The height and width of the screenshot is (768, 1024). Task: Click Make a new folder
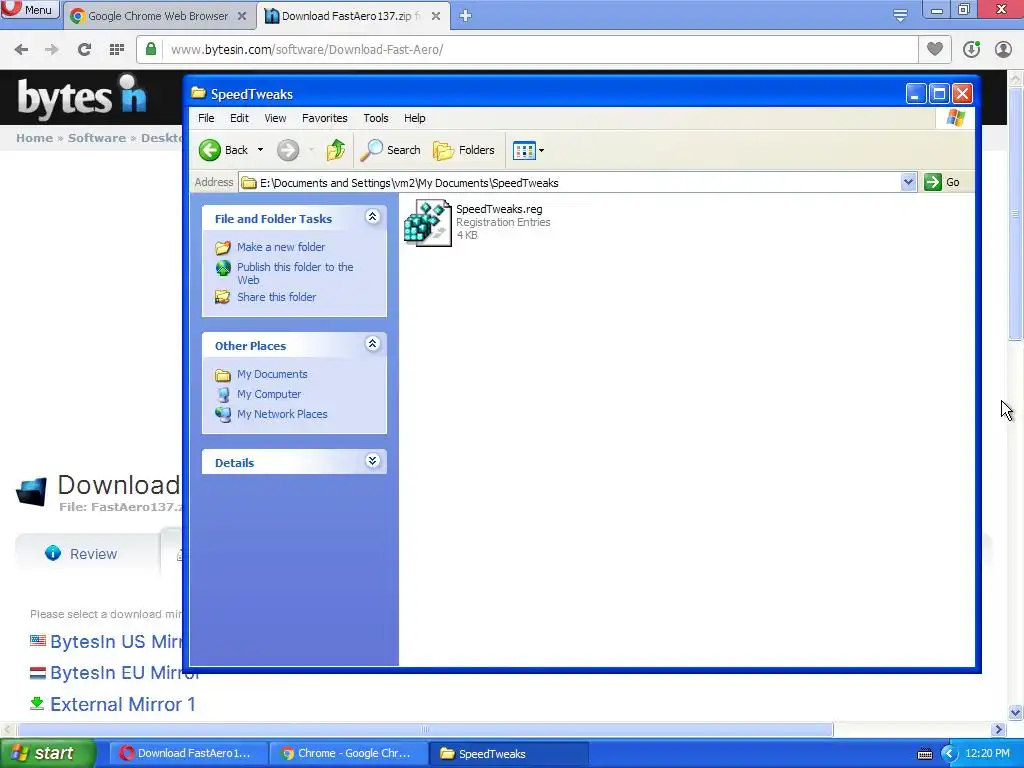click(x=281, y=247)
